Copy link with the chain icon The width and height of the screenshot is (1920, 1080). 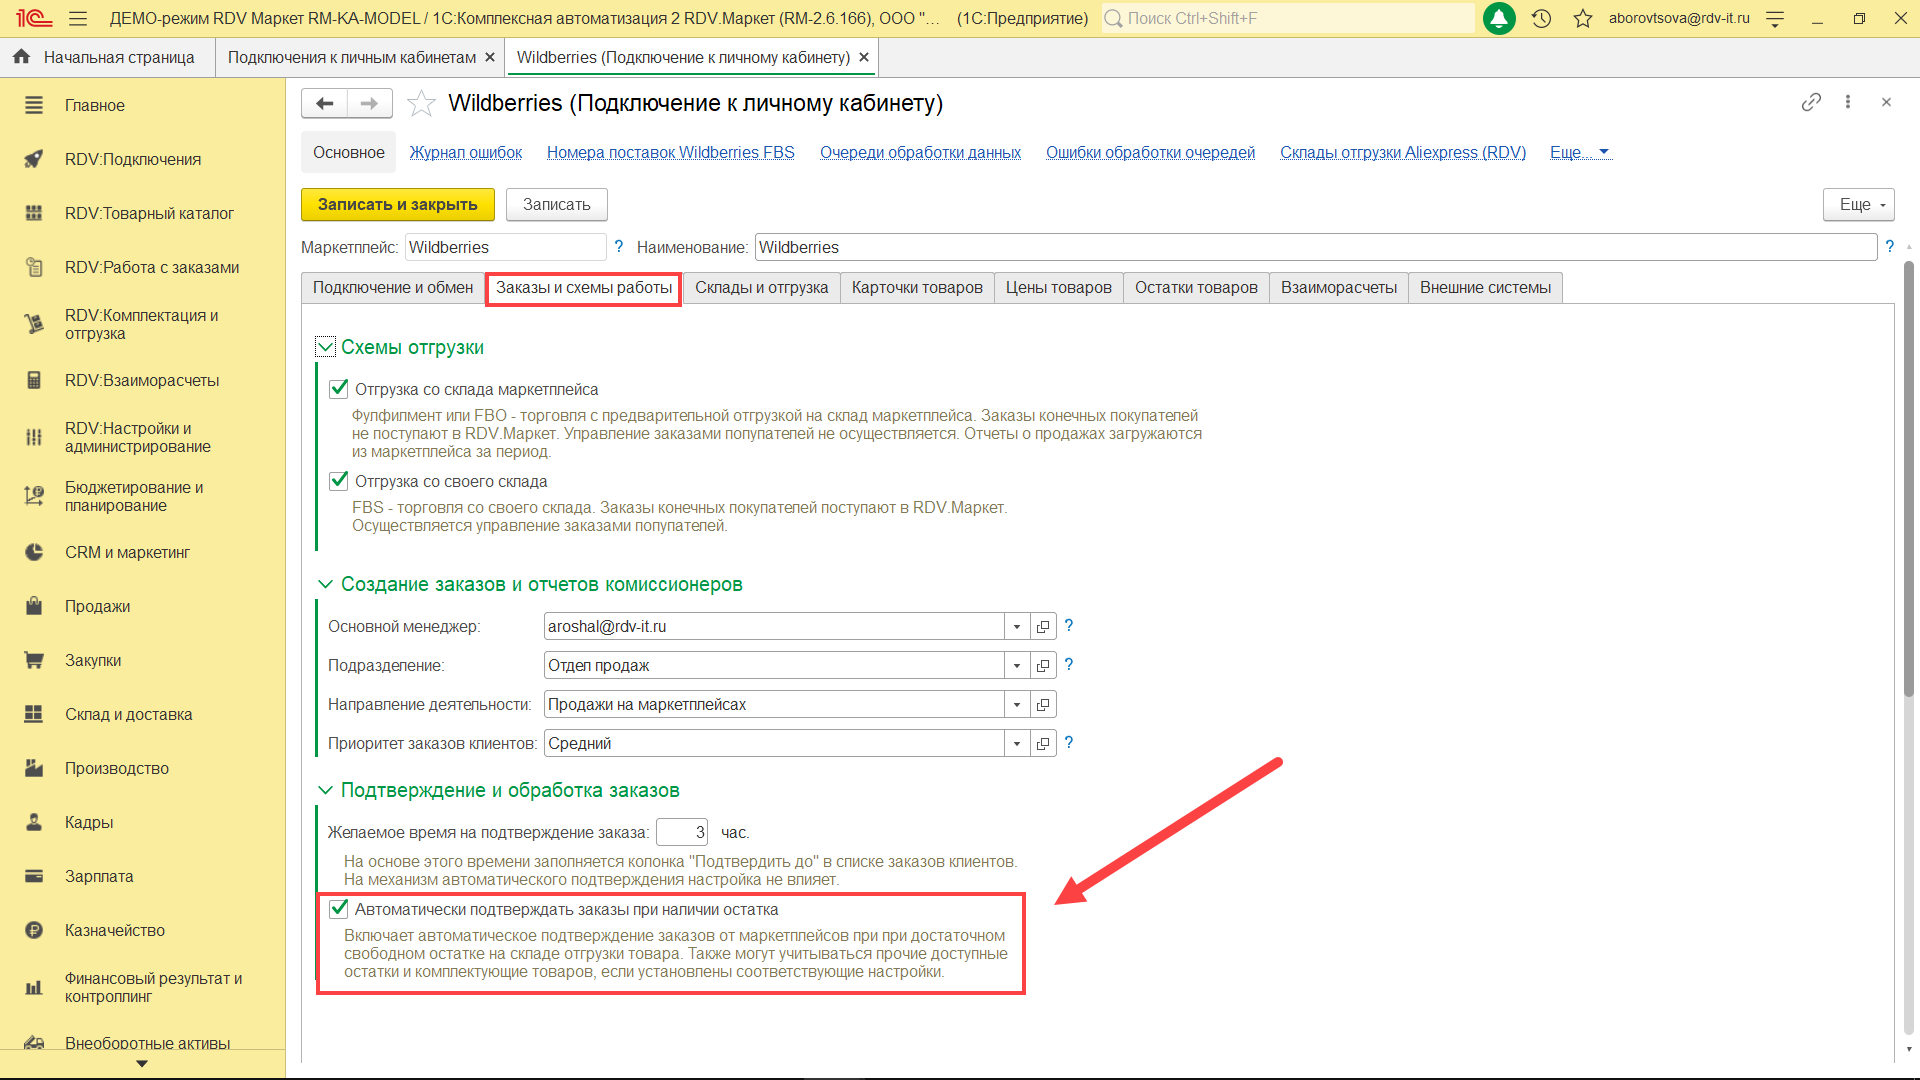(x=1811, y=102)
